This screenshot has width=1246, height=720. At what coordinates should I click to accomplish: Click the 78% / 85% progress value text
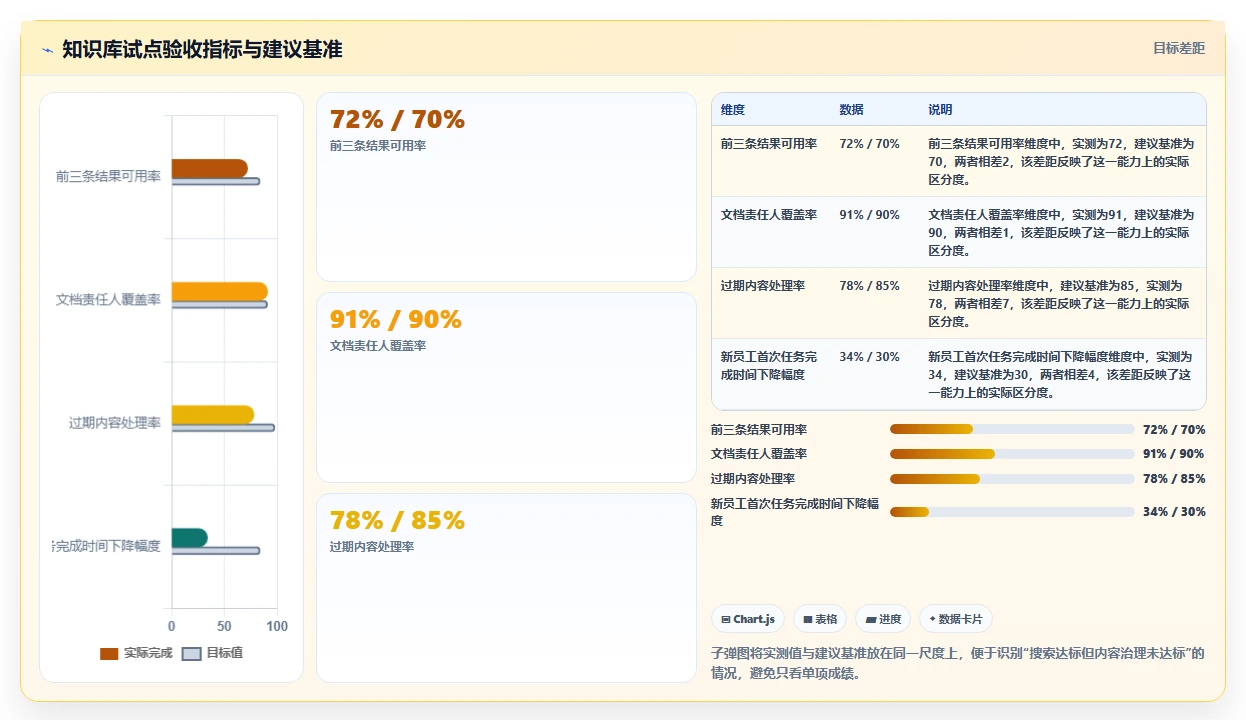[x=1174, y=479]
